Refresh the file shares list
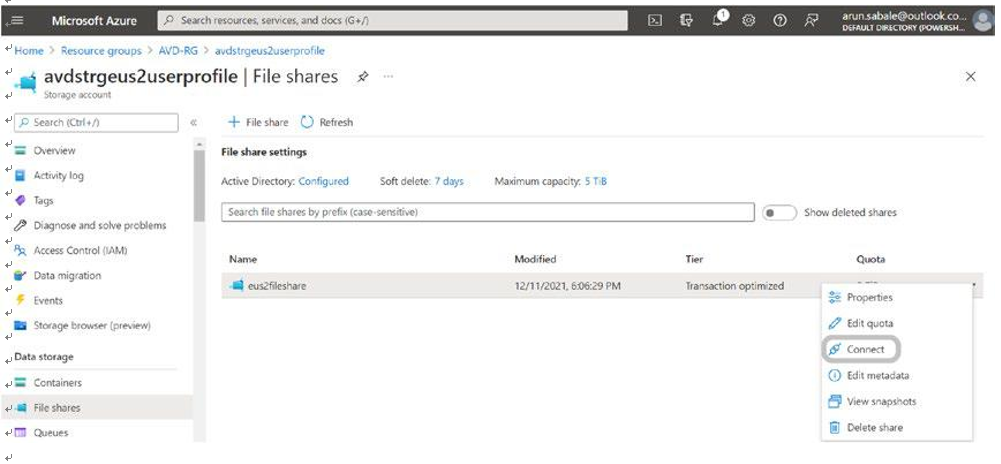The image size is (1001, 464). pos(327,123)
